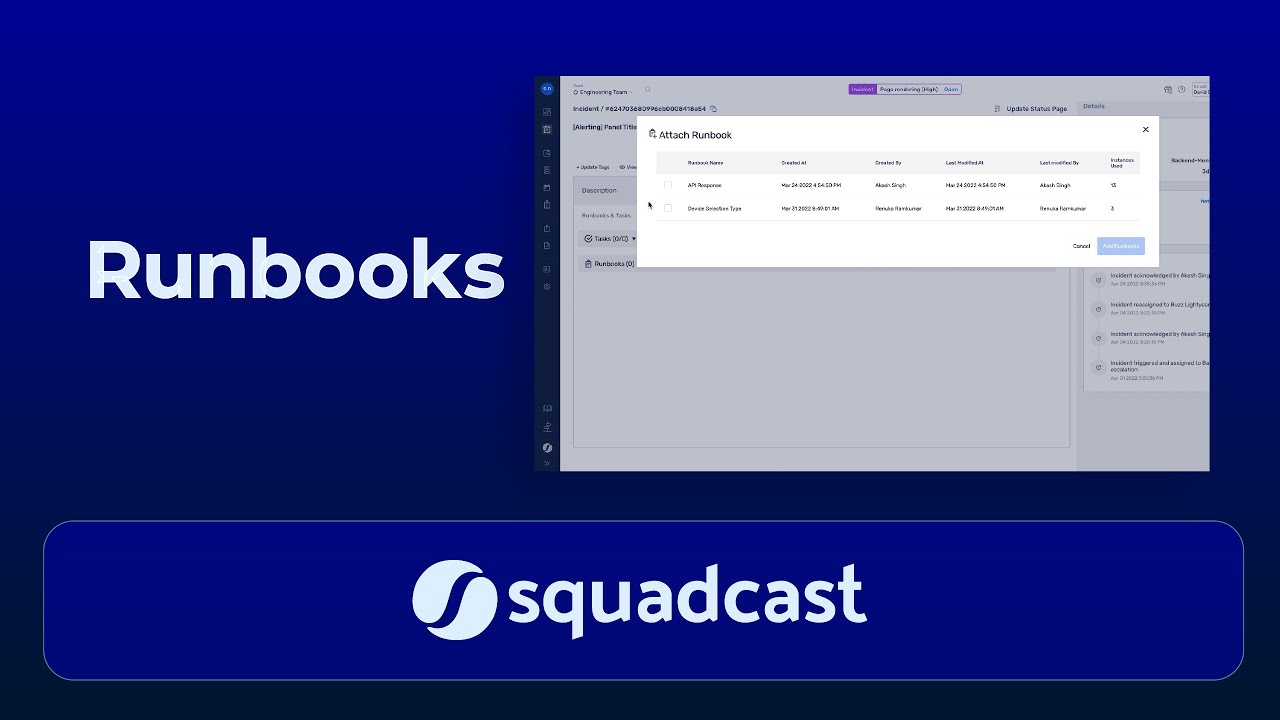The image size is (1280, 720).
Task: Click the Incident purple status badge
Action: coord(862,89)
